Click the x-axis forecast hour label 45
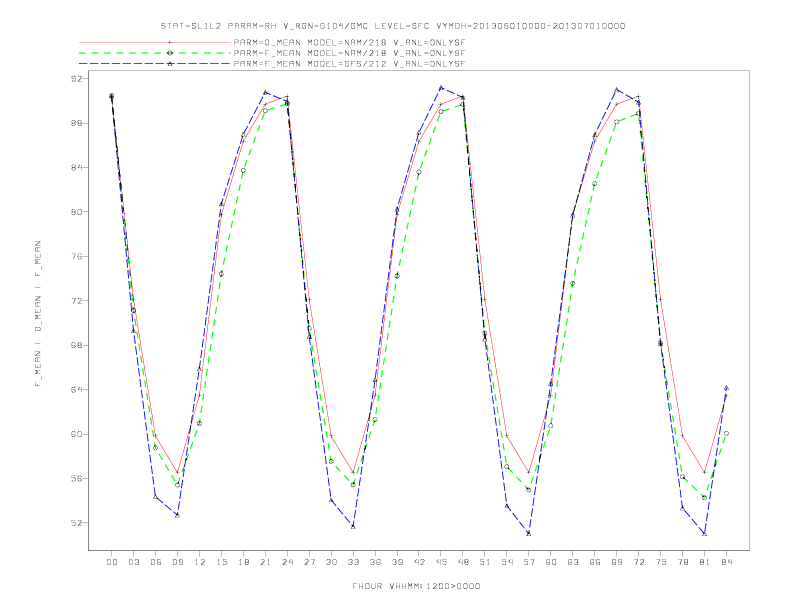The height and width of the screenshot is (612, 792). click(441, 562)
